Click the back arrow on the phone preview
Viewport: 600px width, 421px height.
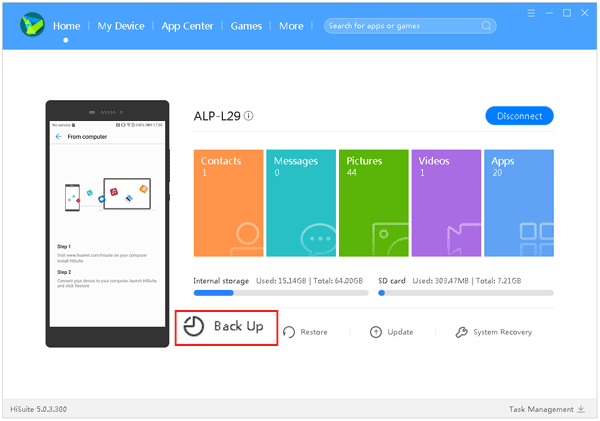pyautogui.click(x=59, y=136)
